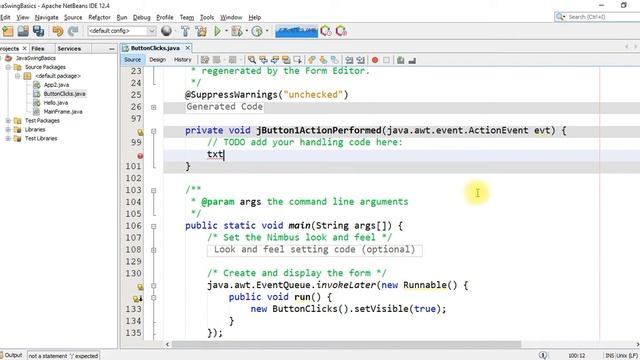Click the Next Bookmark icon
The height and width of the screenshot is (360, 640).
pos(323,60)
